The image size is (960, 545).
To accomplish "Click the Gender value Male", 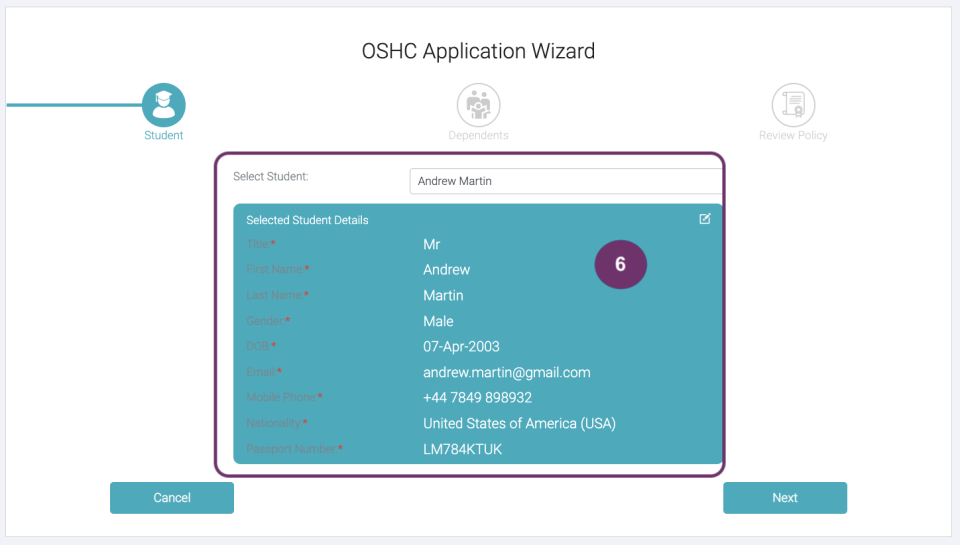I will click(x=438, y=321).
